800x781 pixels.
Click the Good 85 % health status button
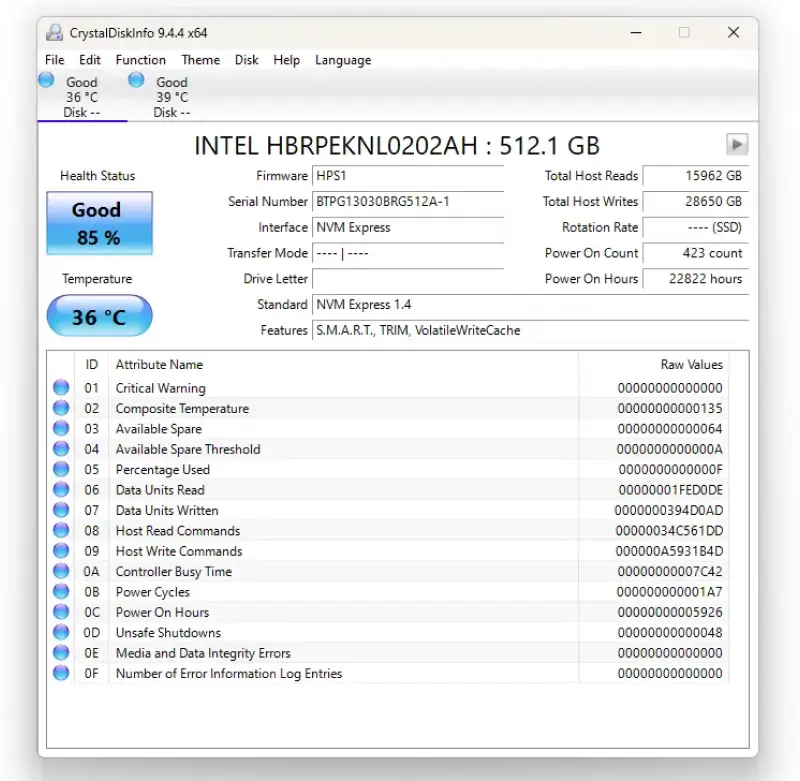tap(99, 223)
